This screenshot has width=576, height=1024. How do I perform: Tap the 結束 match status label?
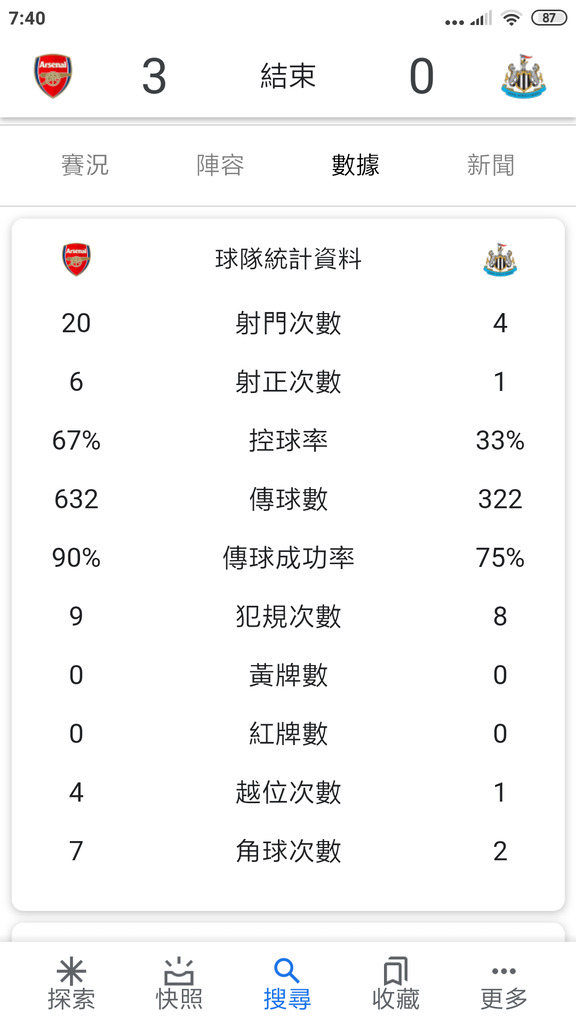tap(288, 76)
